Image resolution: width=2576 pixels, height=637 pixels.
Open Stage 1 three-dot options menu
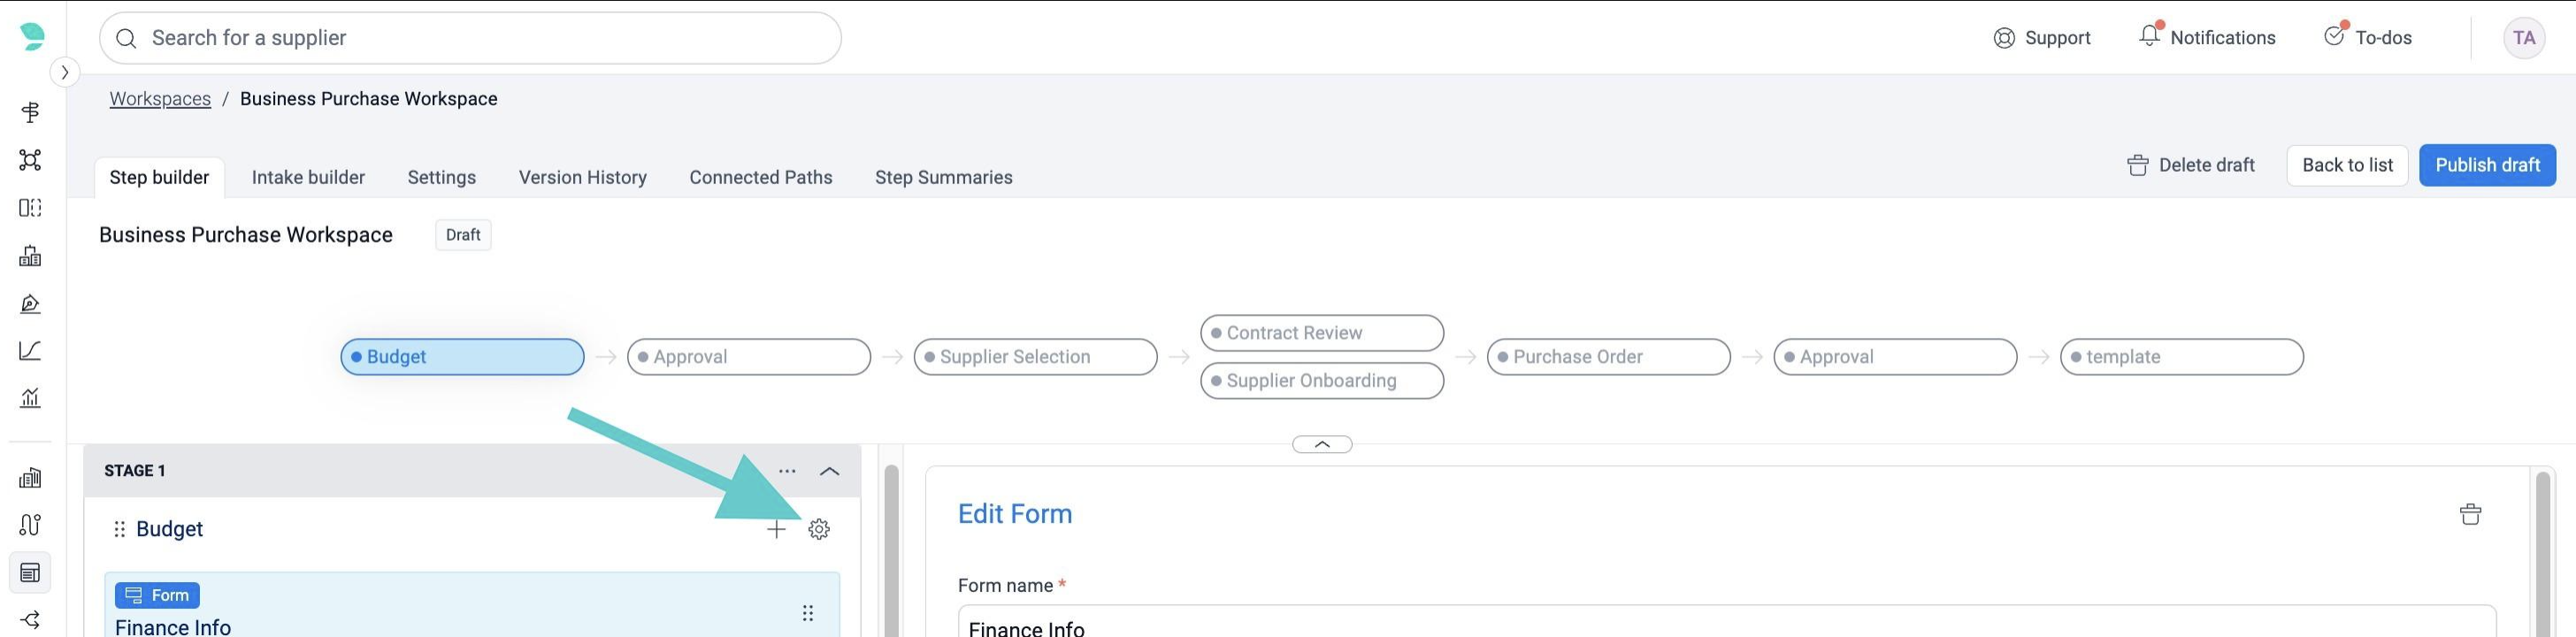(x=787, y=471)
